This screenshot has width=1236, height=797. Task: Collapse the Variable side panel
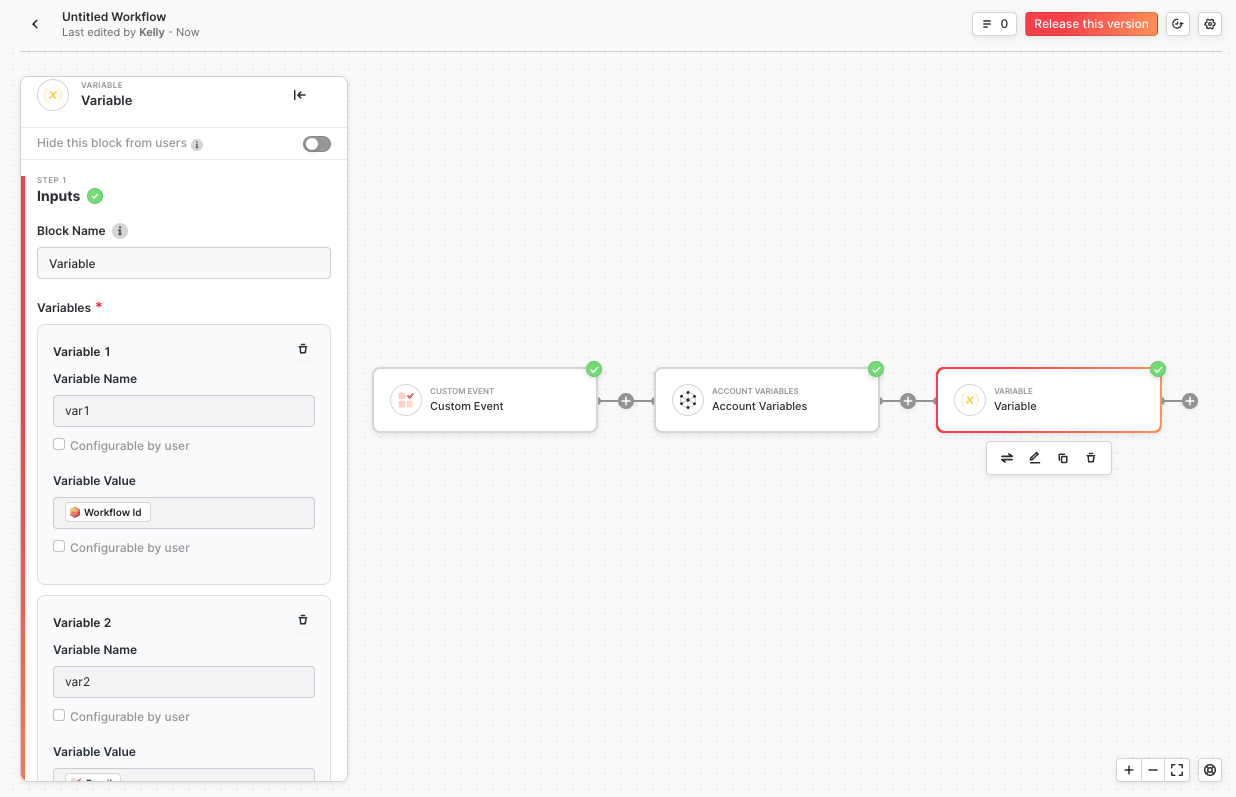[x=299, y=95]
